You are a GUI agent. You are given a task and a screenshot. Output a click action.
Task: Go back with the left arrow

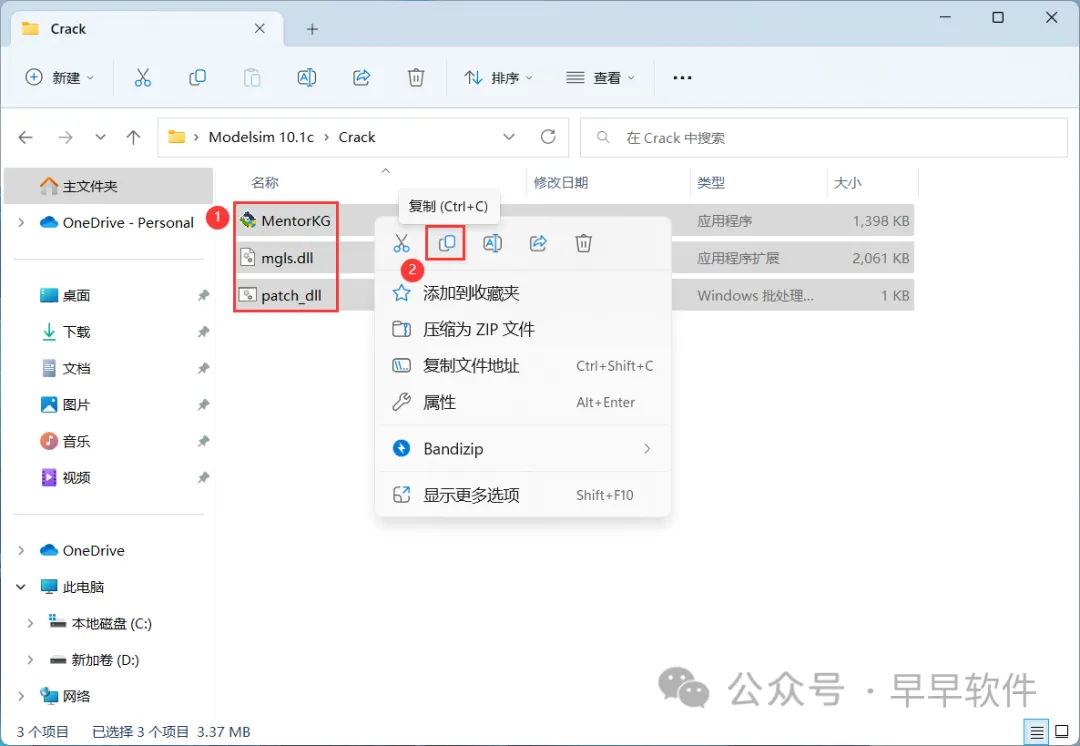click(x=25, y=137)
